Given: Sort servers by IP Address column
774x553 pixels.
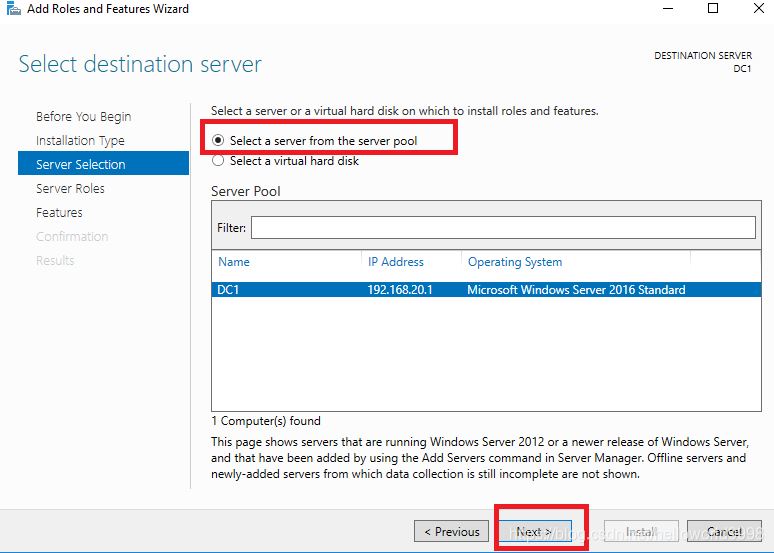Looking at the screenshot, I should coord(396,262).
